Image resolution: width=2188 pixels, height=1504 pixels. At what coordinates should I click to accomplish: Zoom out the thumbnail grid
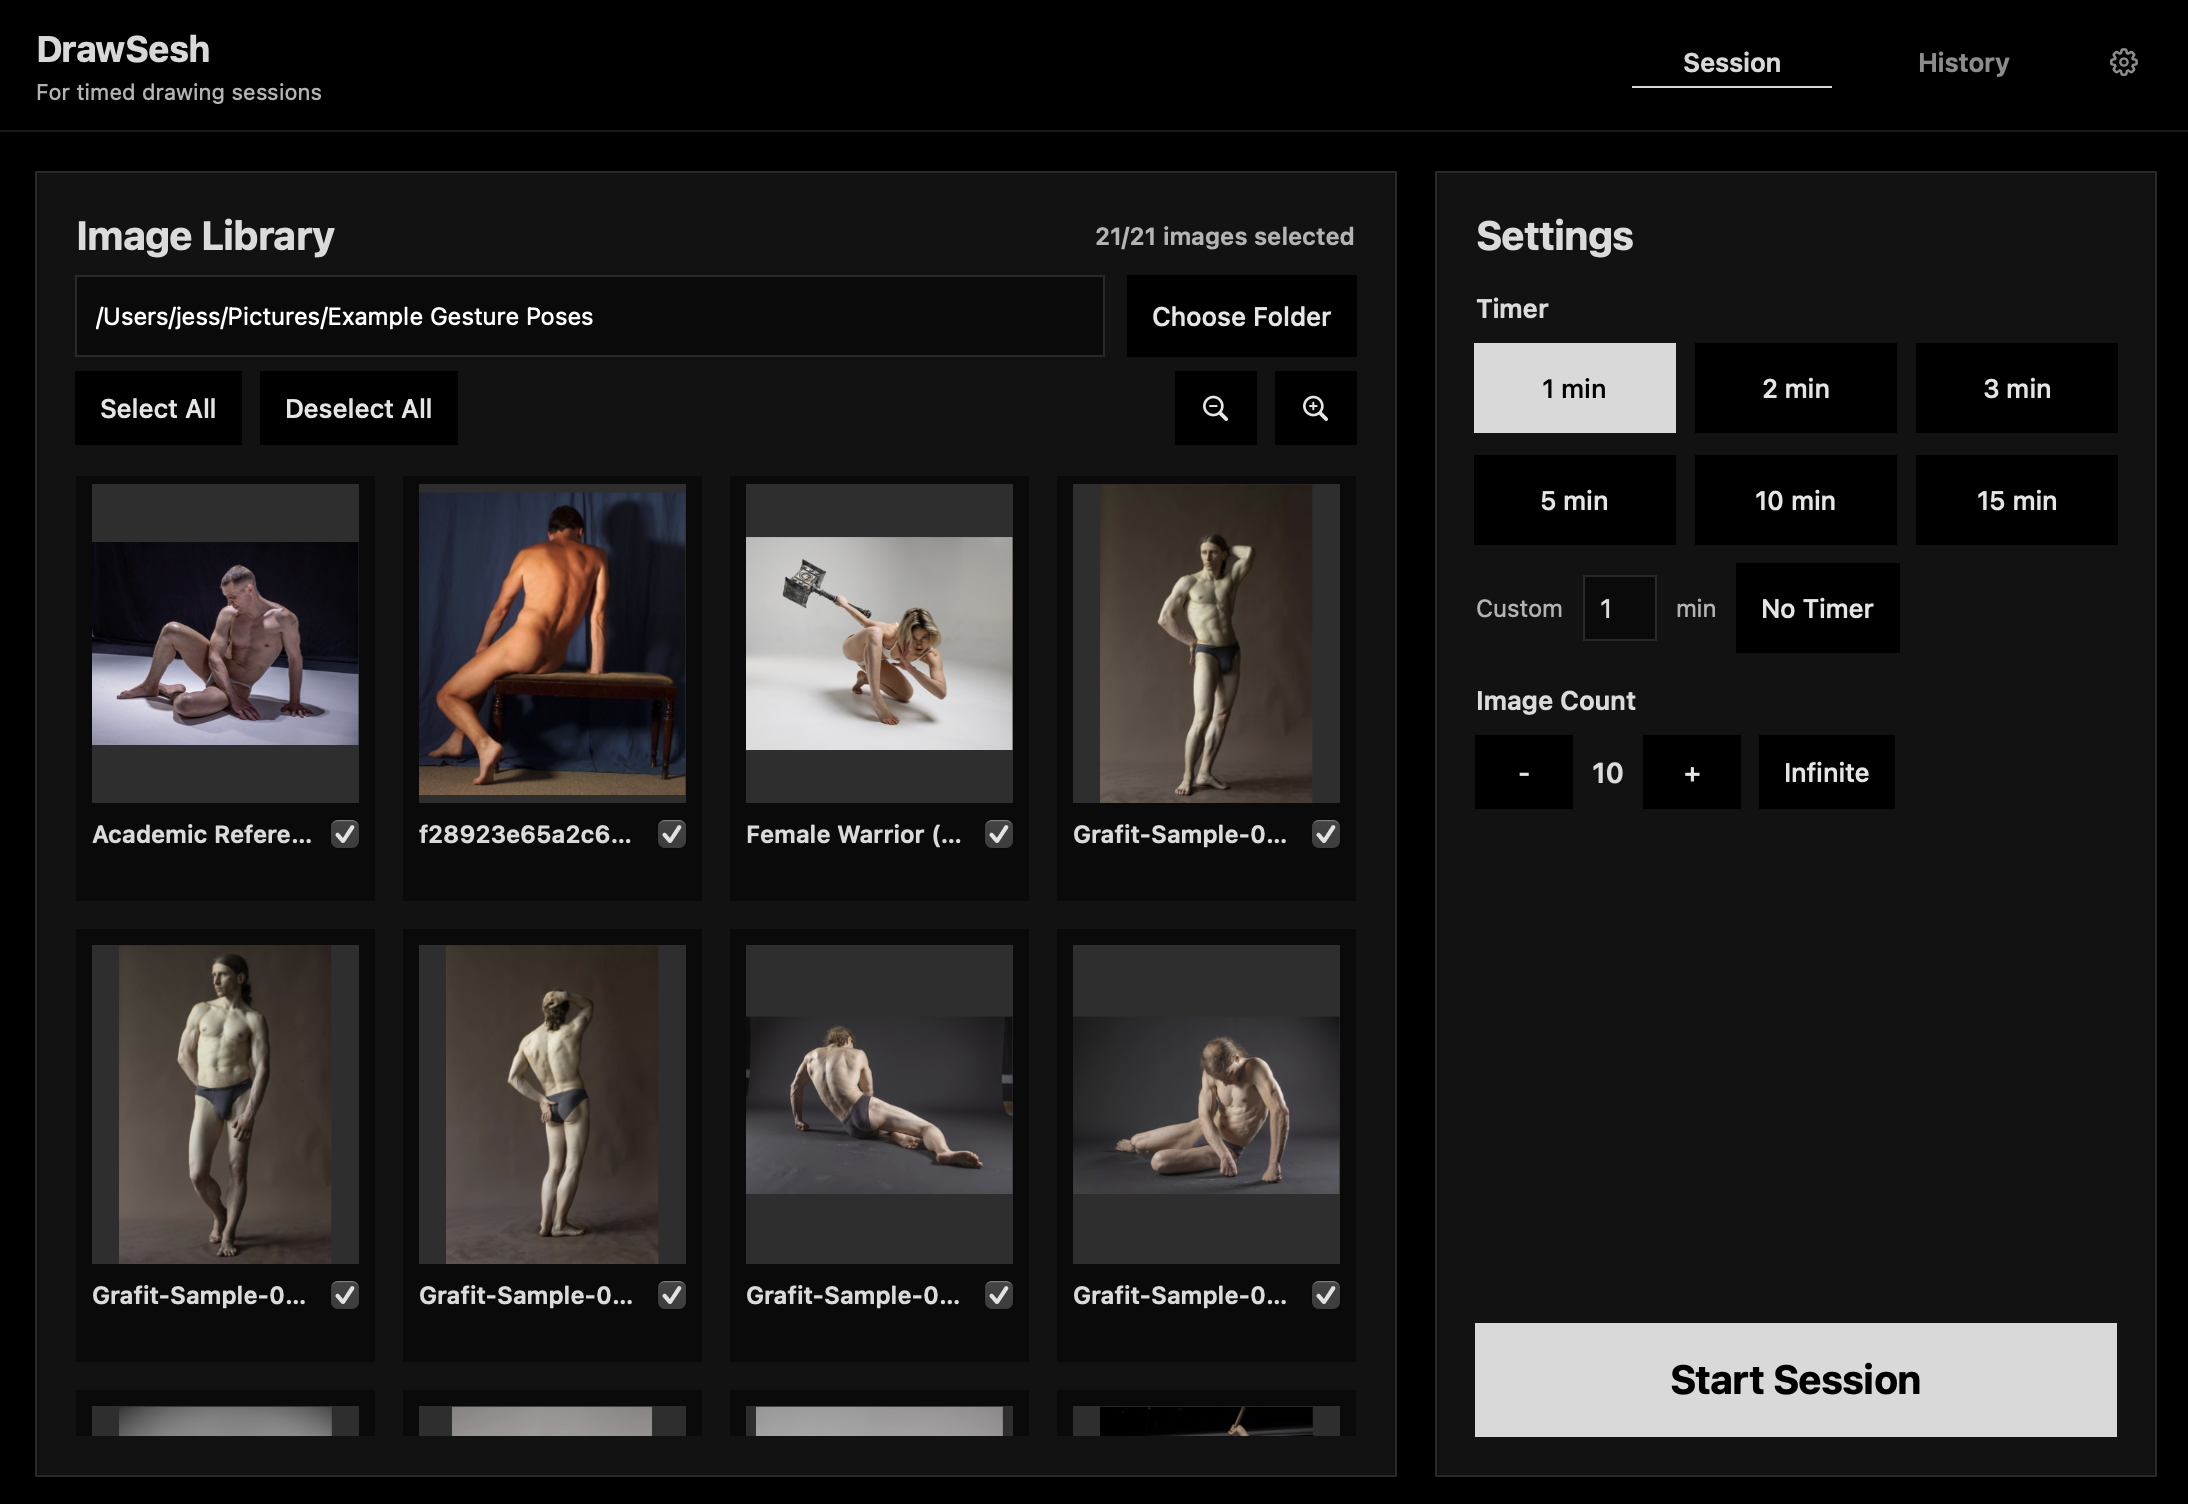pos(1215,408)
